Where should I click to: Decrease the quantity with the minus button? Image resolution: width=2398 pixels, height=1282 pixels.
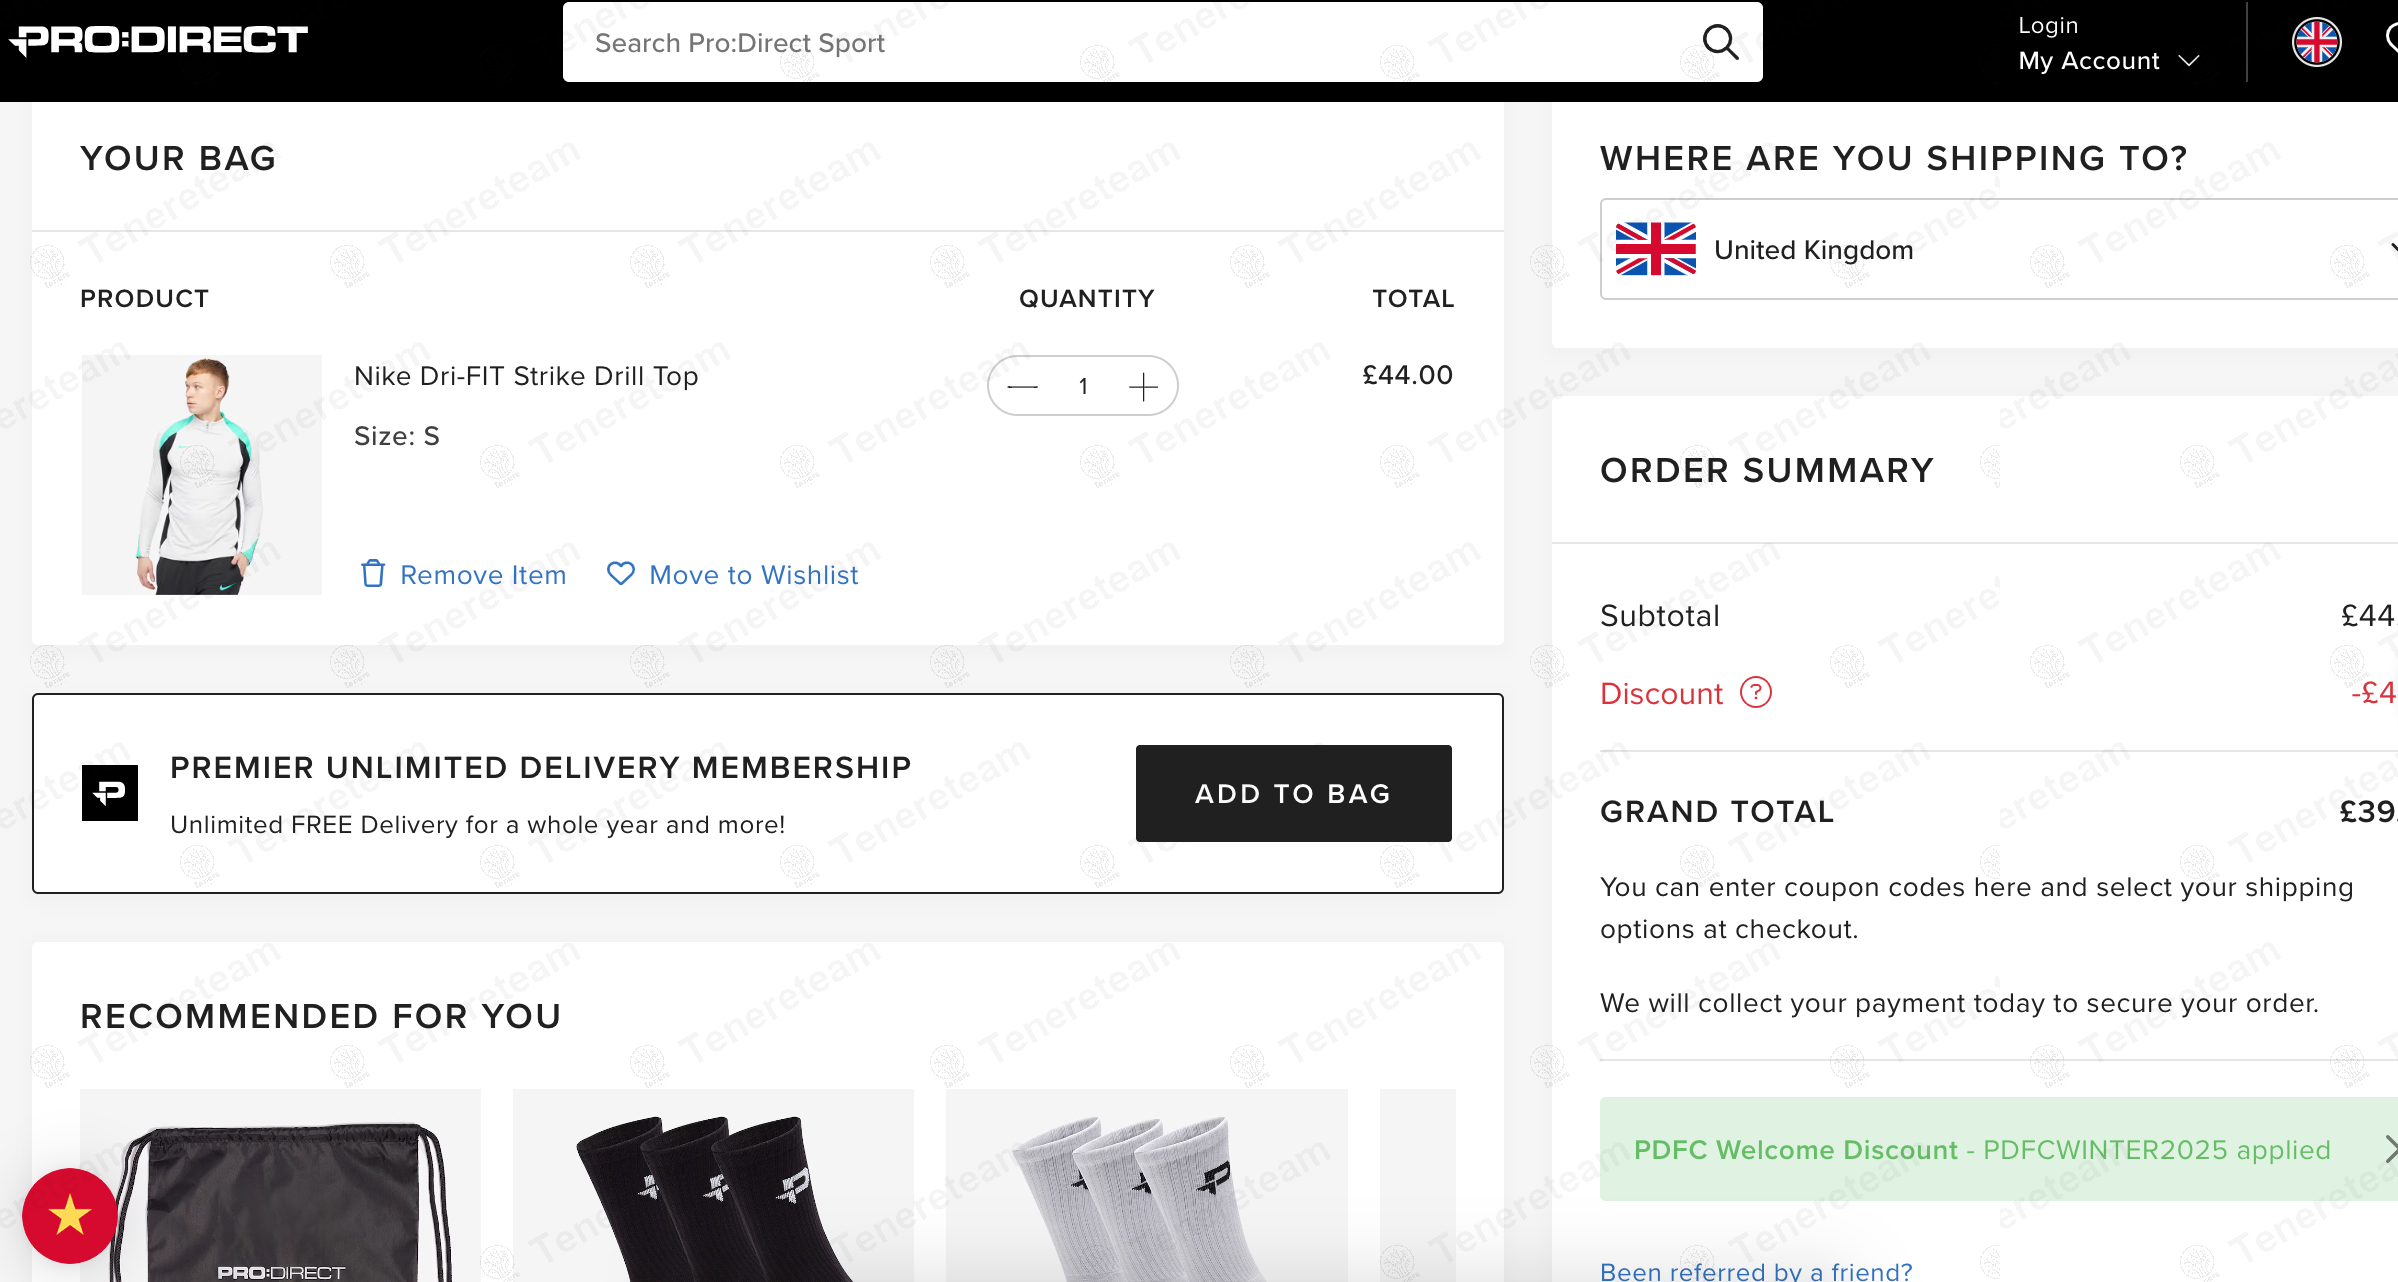pos(1021,385)
